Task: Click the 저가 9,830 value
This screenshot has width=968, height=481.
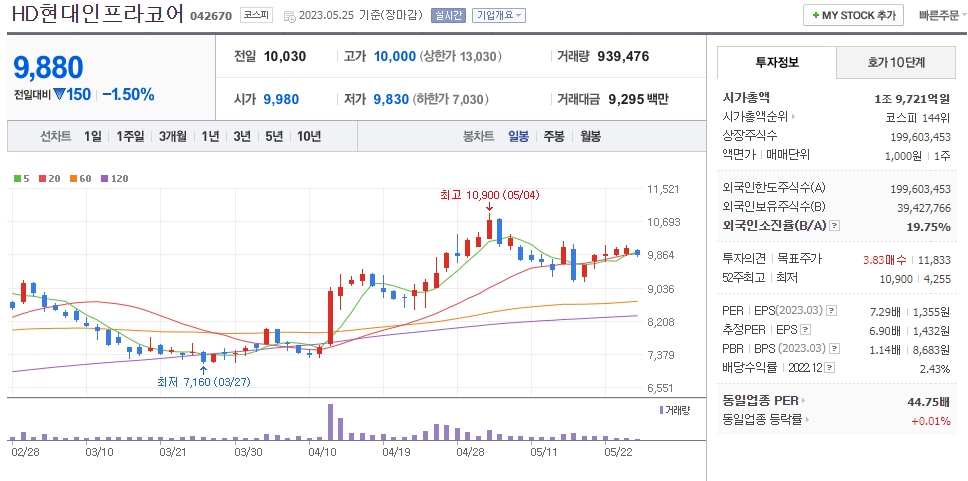Action: 391,99
